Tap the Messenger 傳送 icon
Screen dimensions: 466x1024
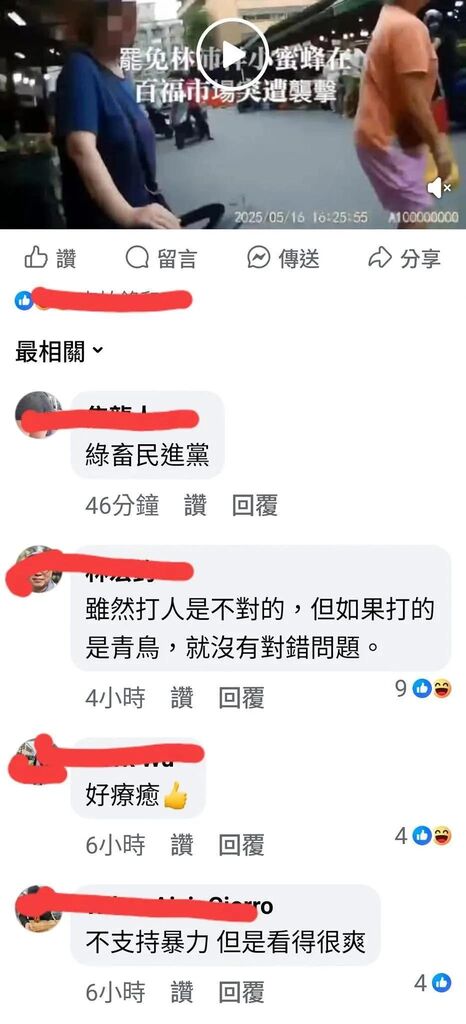[258, 258]
